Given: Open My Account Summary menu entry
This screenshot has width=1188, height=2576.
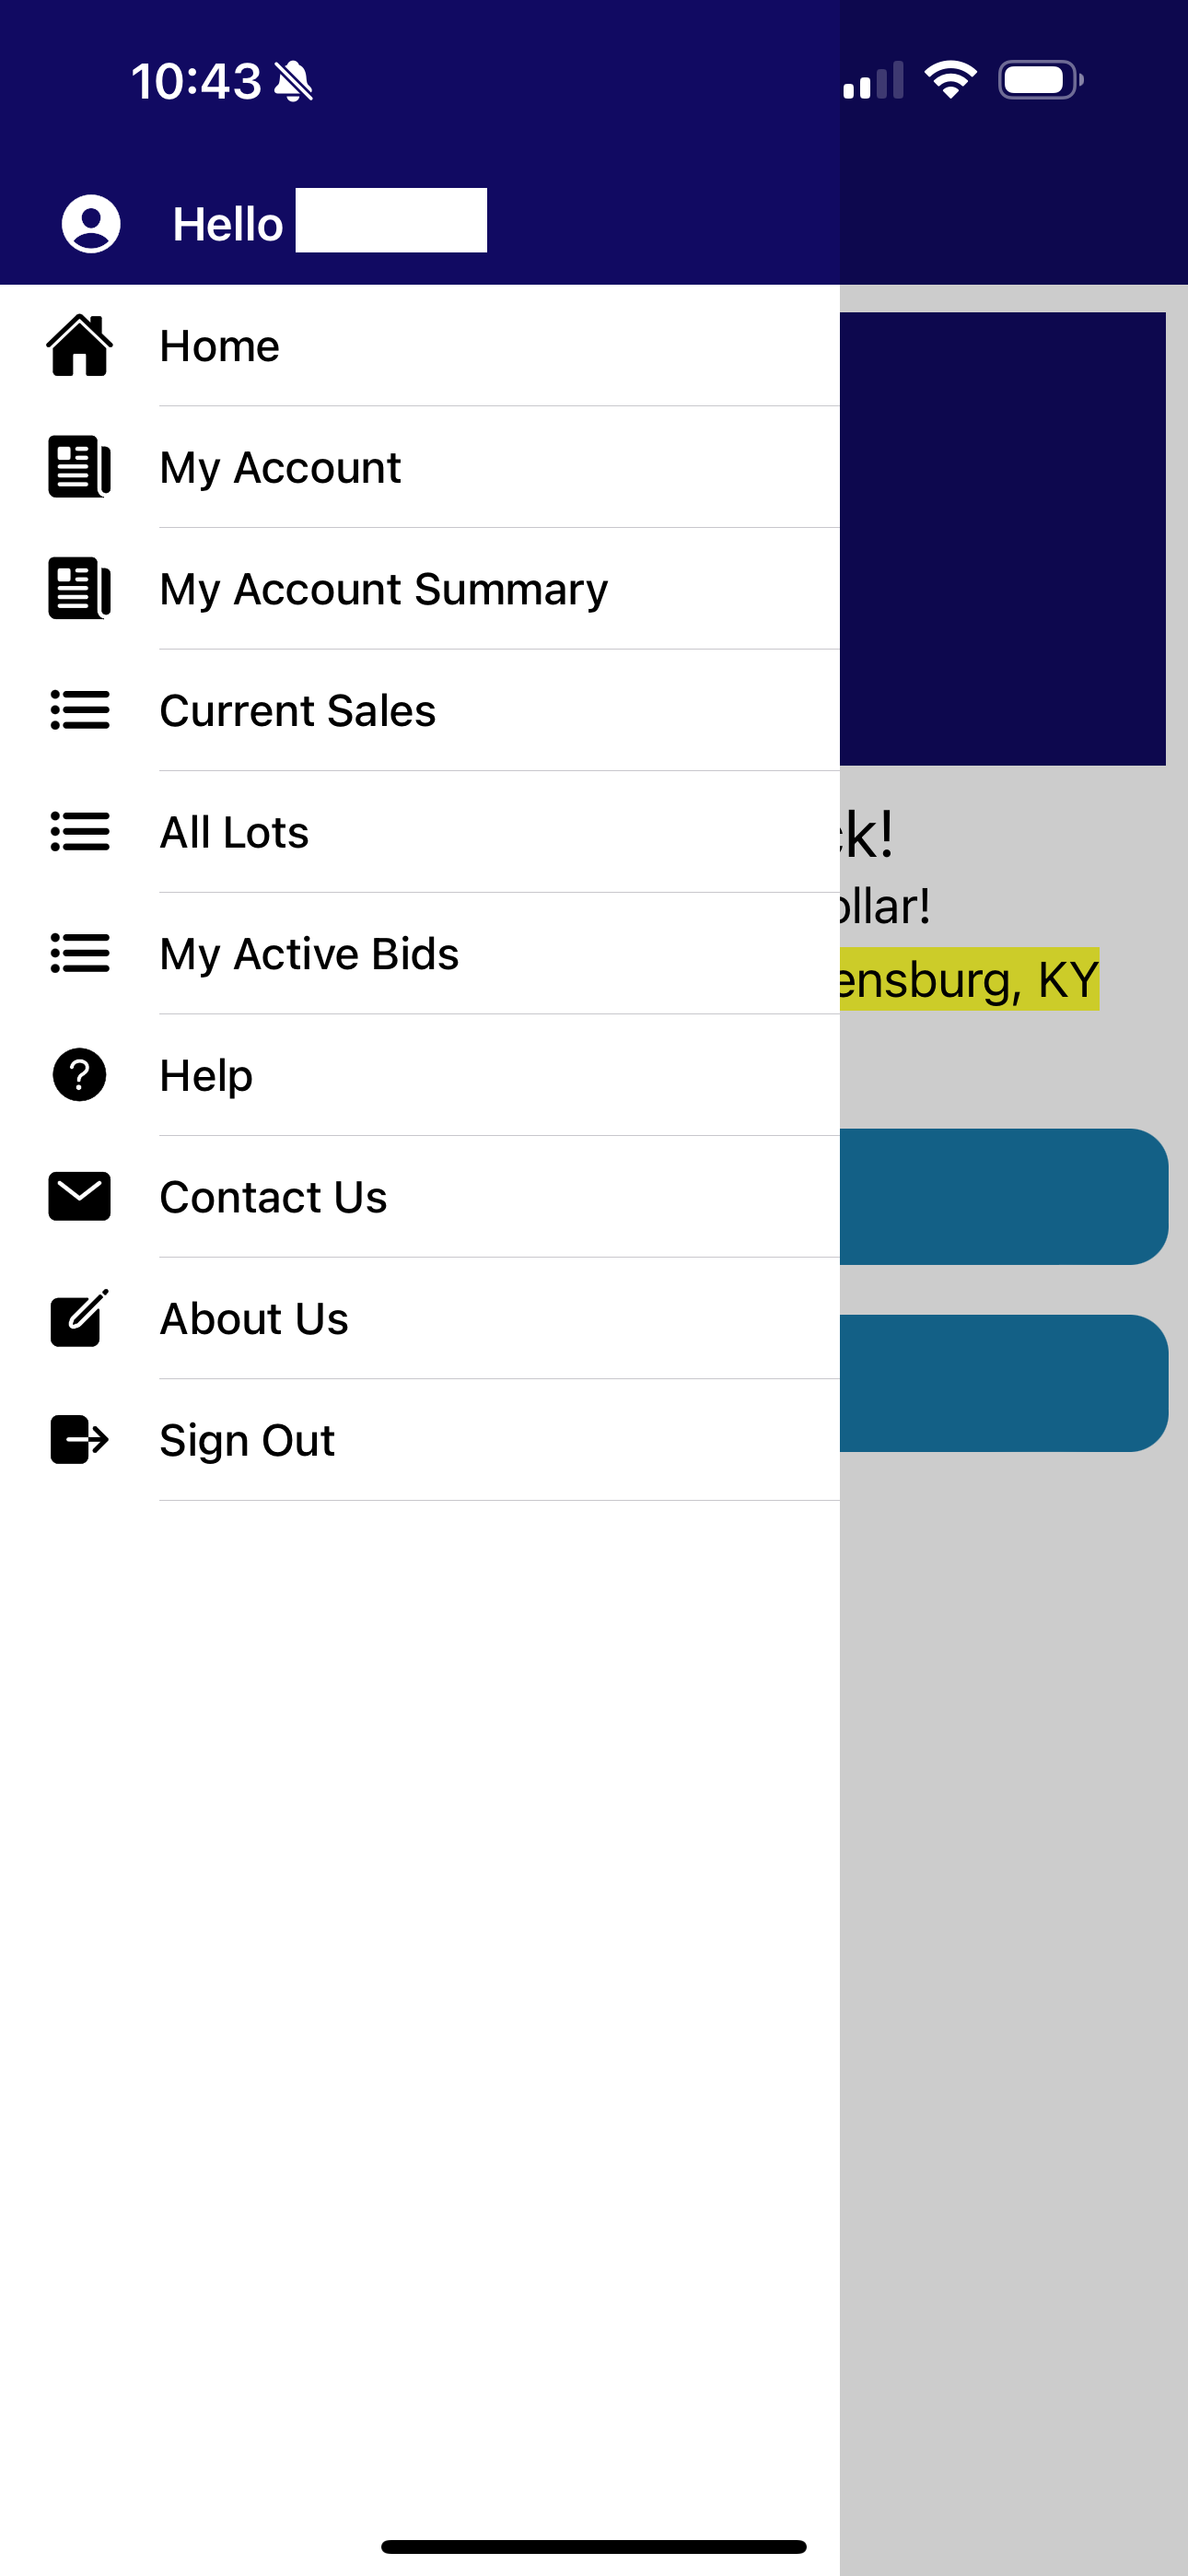Looking at the screenshot, I should pos(420,589).
